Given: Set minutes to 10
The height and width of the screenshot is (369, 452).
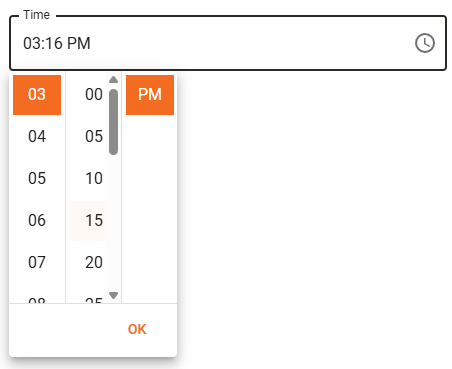Looking at the screenshot, I should click(88, 179).
